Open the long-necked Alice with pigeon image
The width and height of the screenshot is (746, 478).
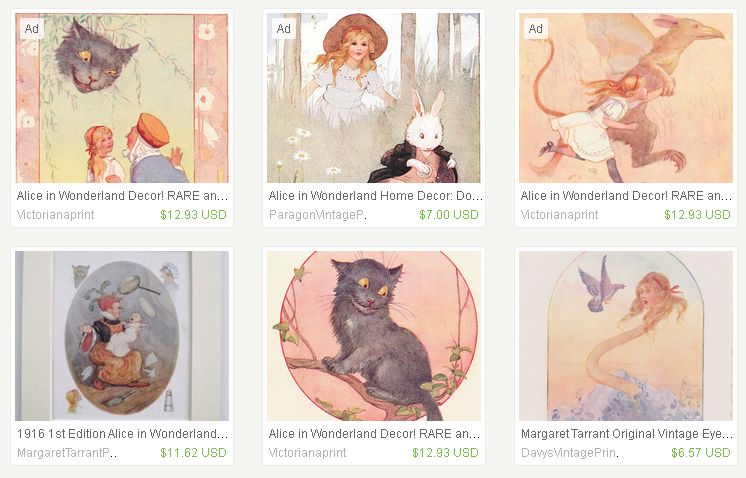pyautogui.click(x=626, y=336)
